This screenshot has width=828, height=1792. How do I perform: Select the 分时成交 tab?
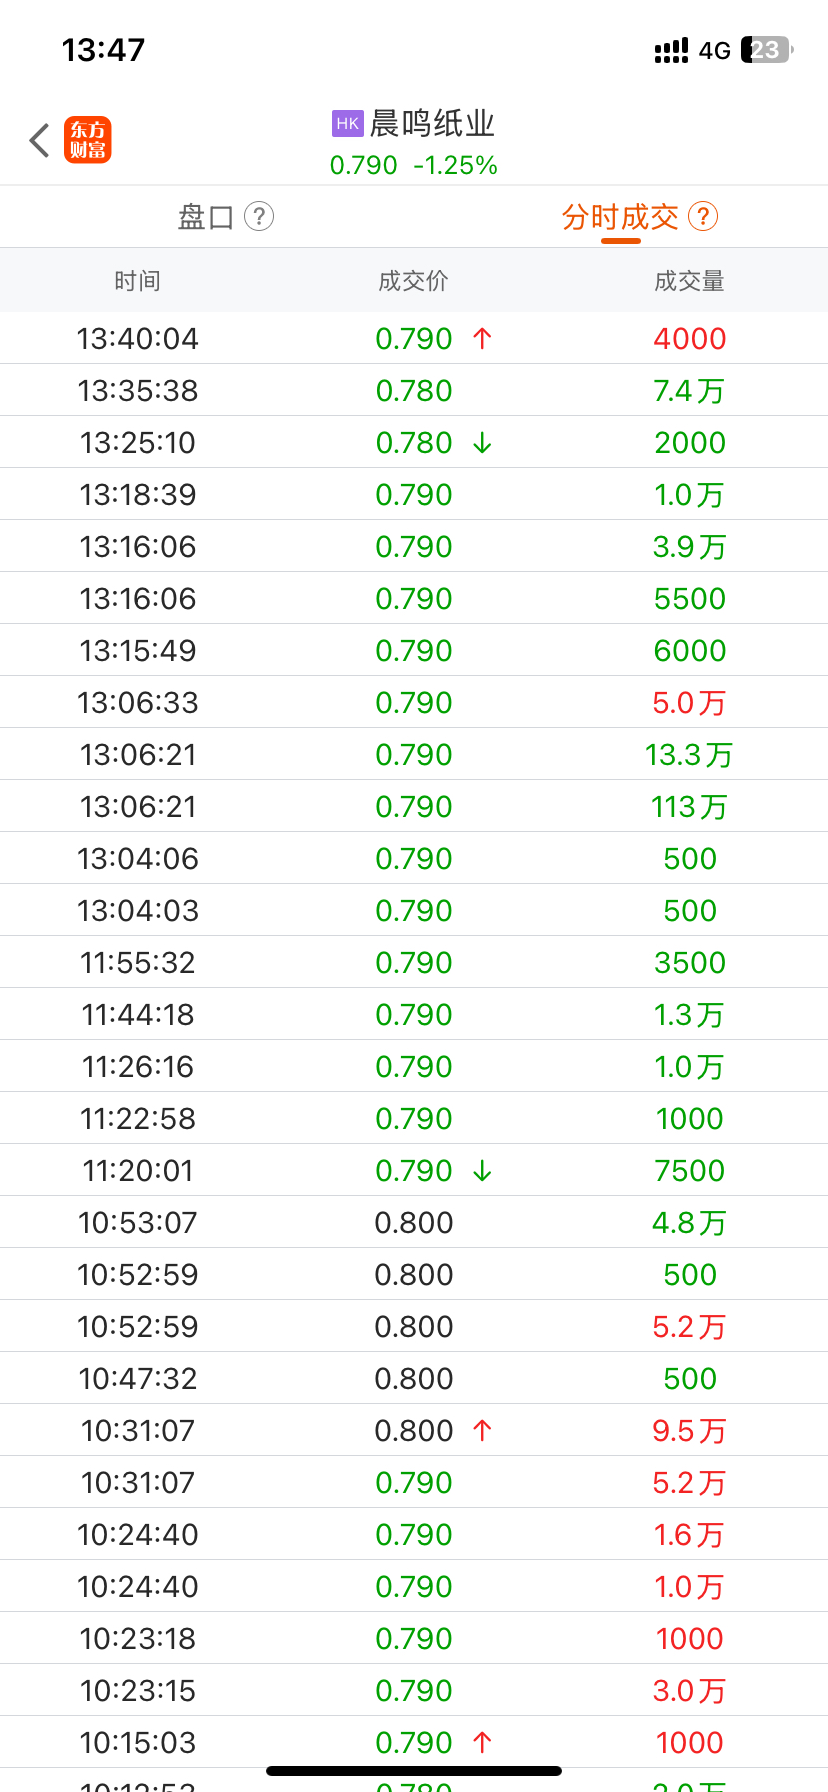[620, 217]
